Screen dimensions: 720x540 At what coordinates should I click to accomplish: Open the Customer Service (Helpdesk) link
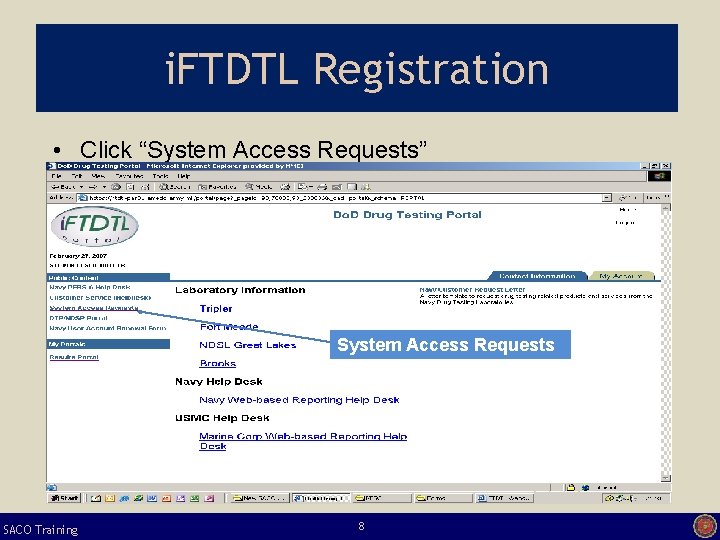click(x=100, y=298)
